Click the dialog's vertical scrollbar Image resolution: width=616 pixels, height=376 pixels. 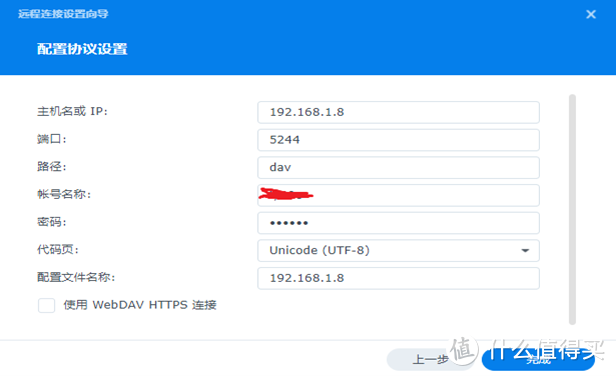click(572, 209)
